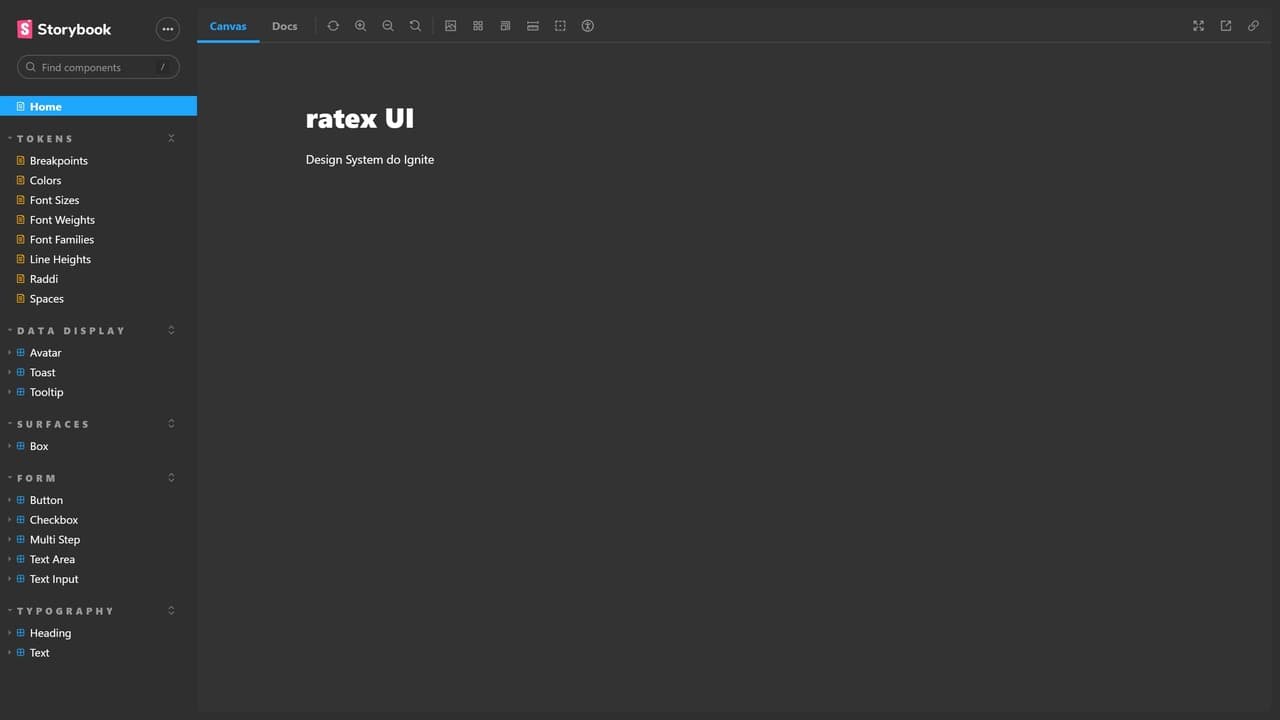Open canvas in a new tab
The image size is (1280, 720).
[1226, 26]
